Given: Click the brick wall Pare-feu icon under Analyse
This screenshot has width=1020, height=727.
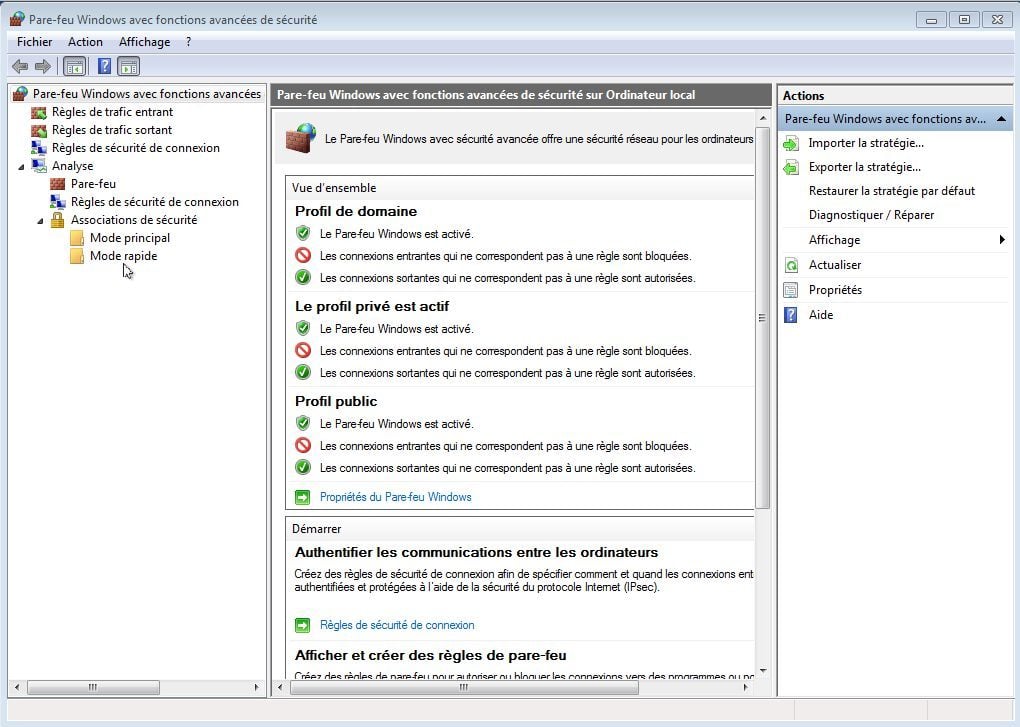Looking at the screenshot, I should [58, 184].
